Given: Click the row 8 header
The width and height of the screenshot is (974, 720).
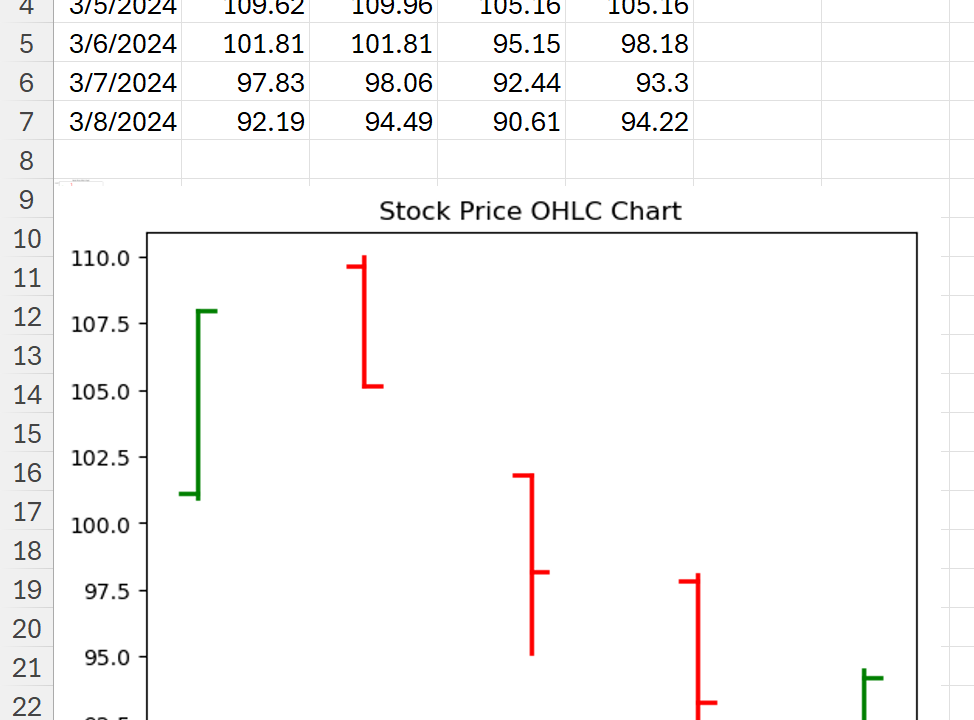Looking at the screenshot, I should (26, 161).
